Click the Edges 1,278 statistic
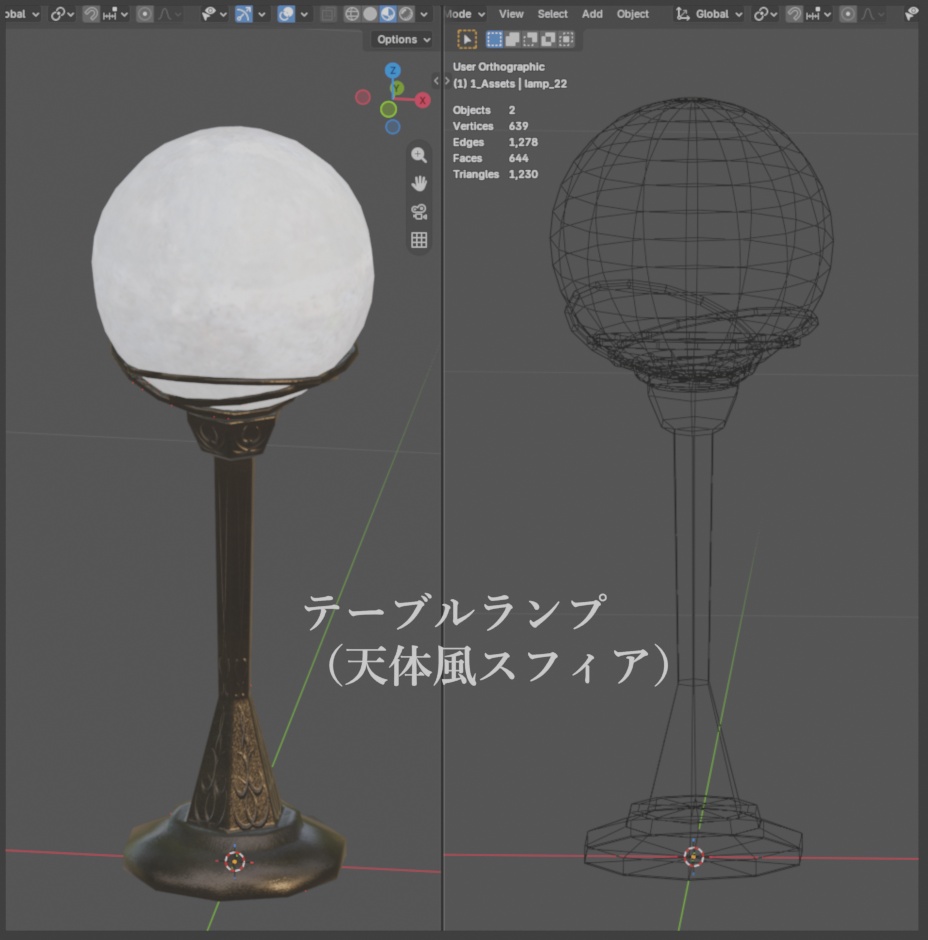 click(x=495, y=142)
